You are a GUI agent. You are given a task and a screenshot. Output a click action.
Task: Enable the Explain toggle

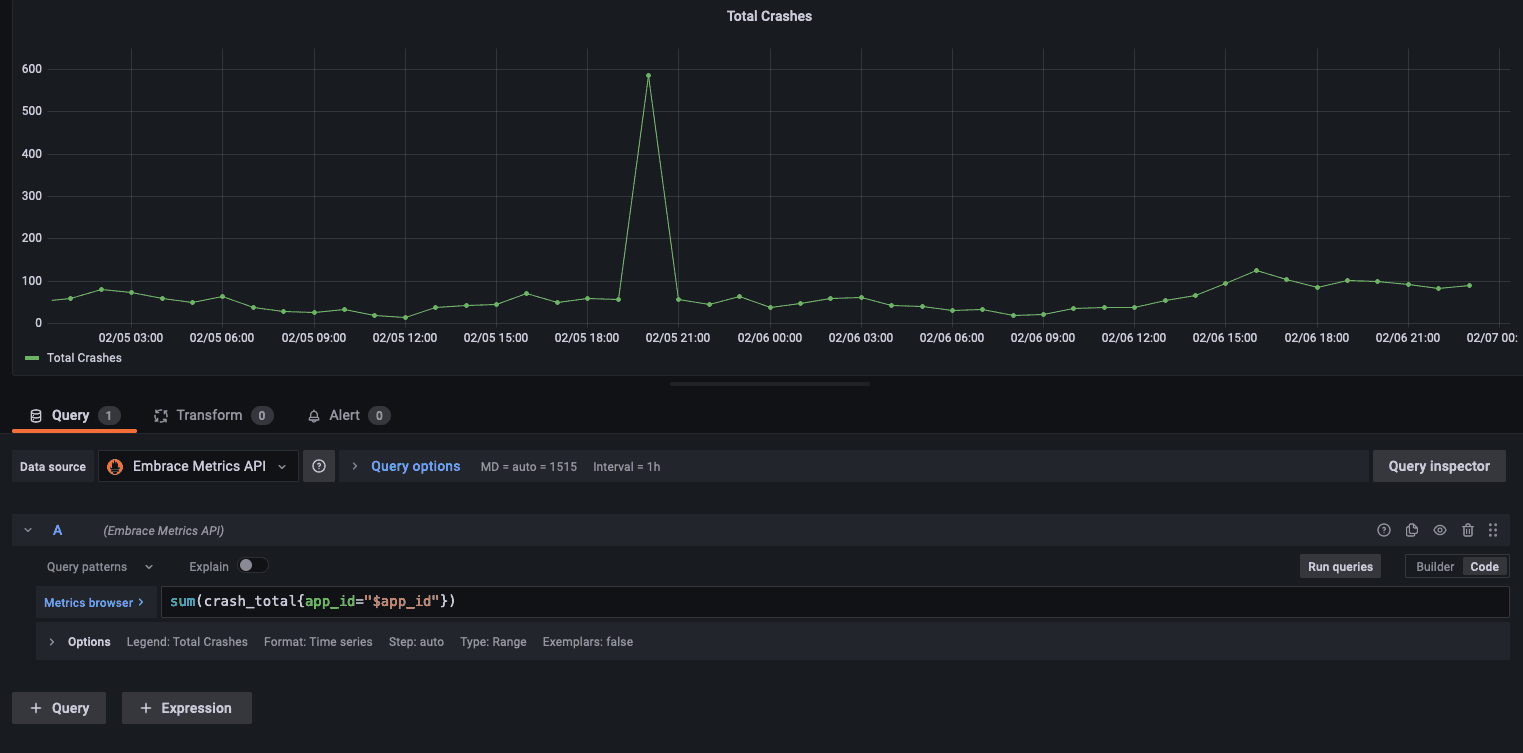[253, 565]
